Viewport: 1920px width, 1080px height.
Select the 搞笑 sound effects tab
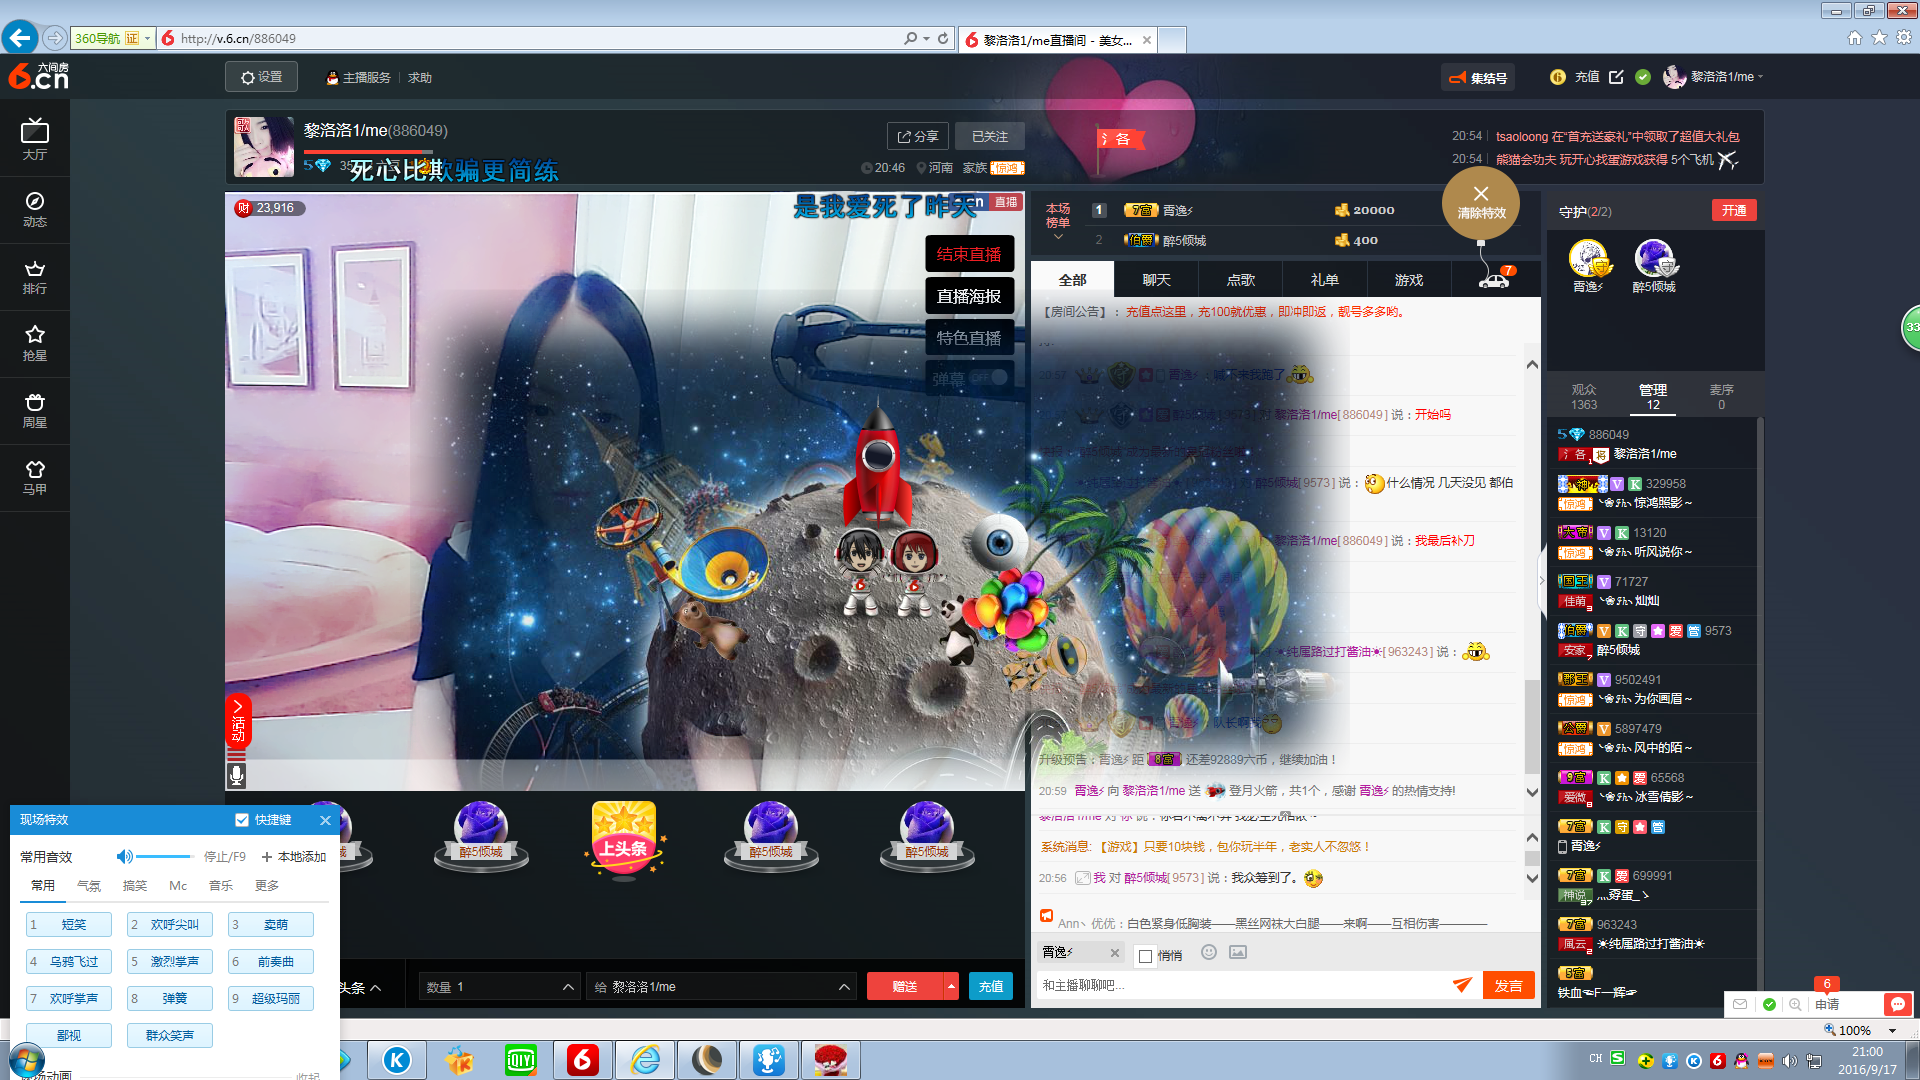pyautogui.click(x=135, y=886)
